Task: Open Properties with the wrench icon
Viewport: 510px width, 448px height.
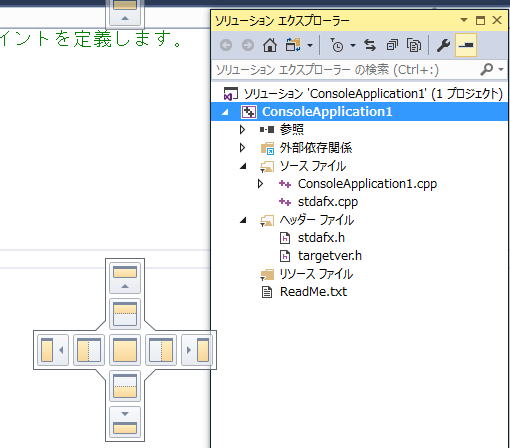Action: [443, 45]
